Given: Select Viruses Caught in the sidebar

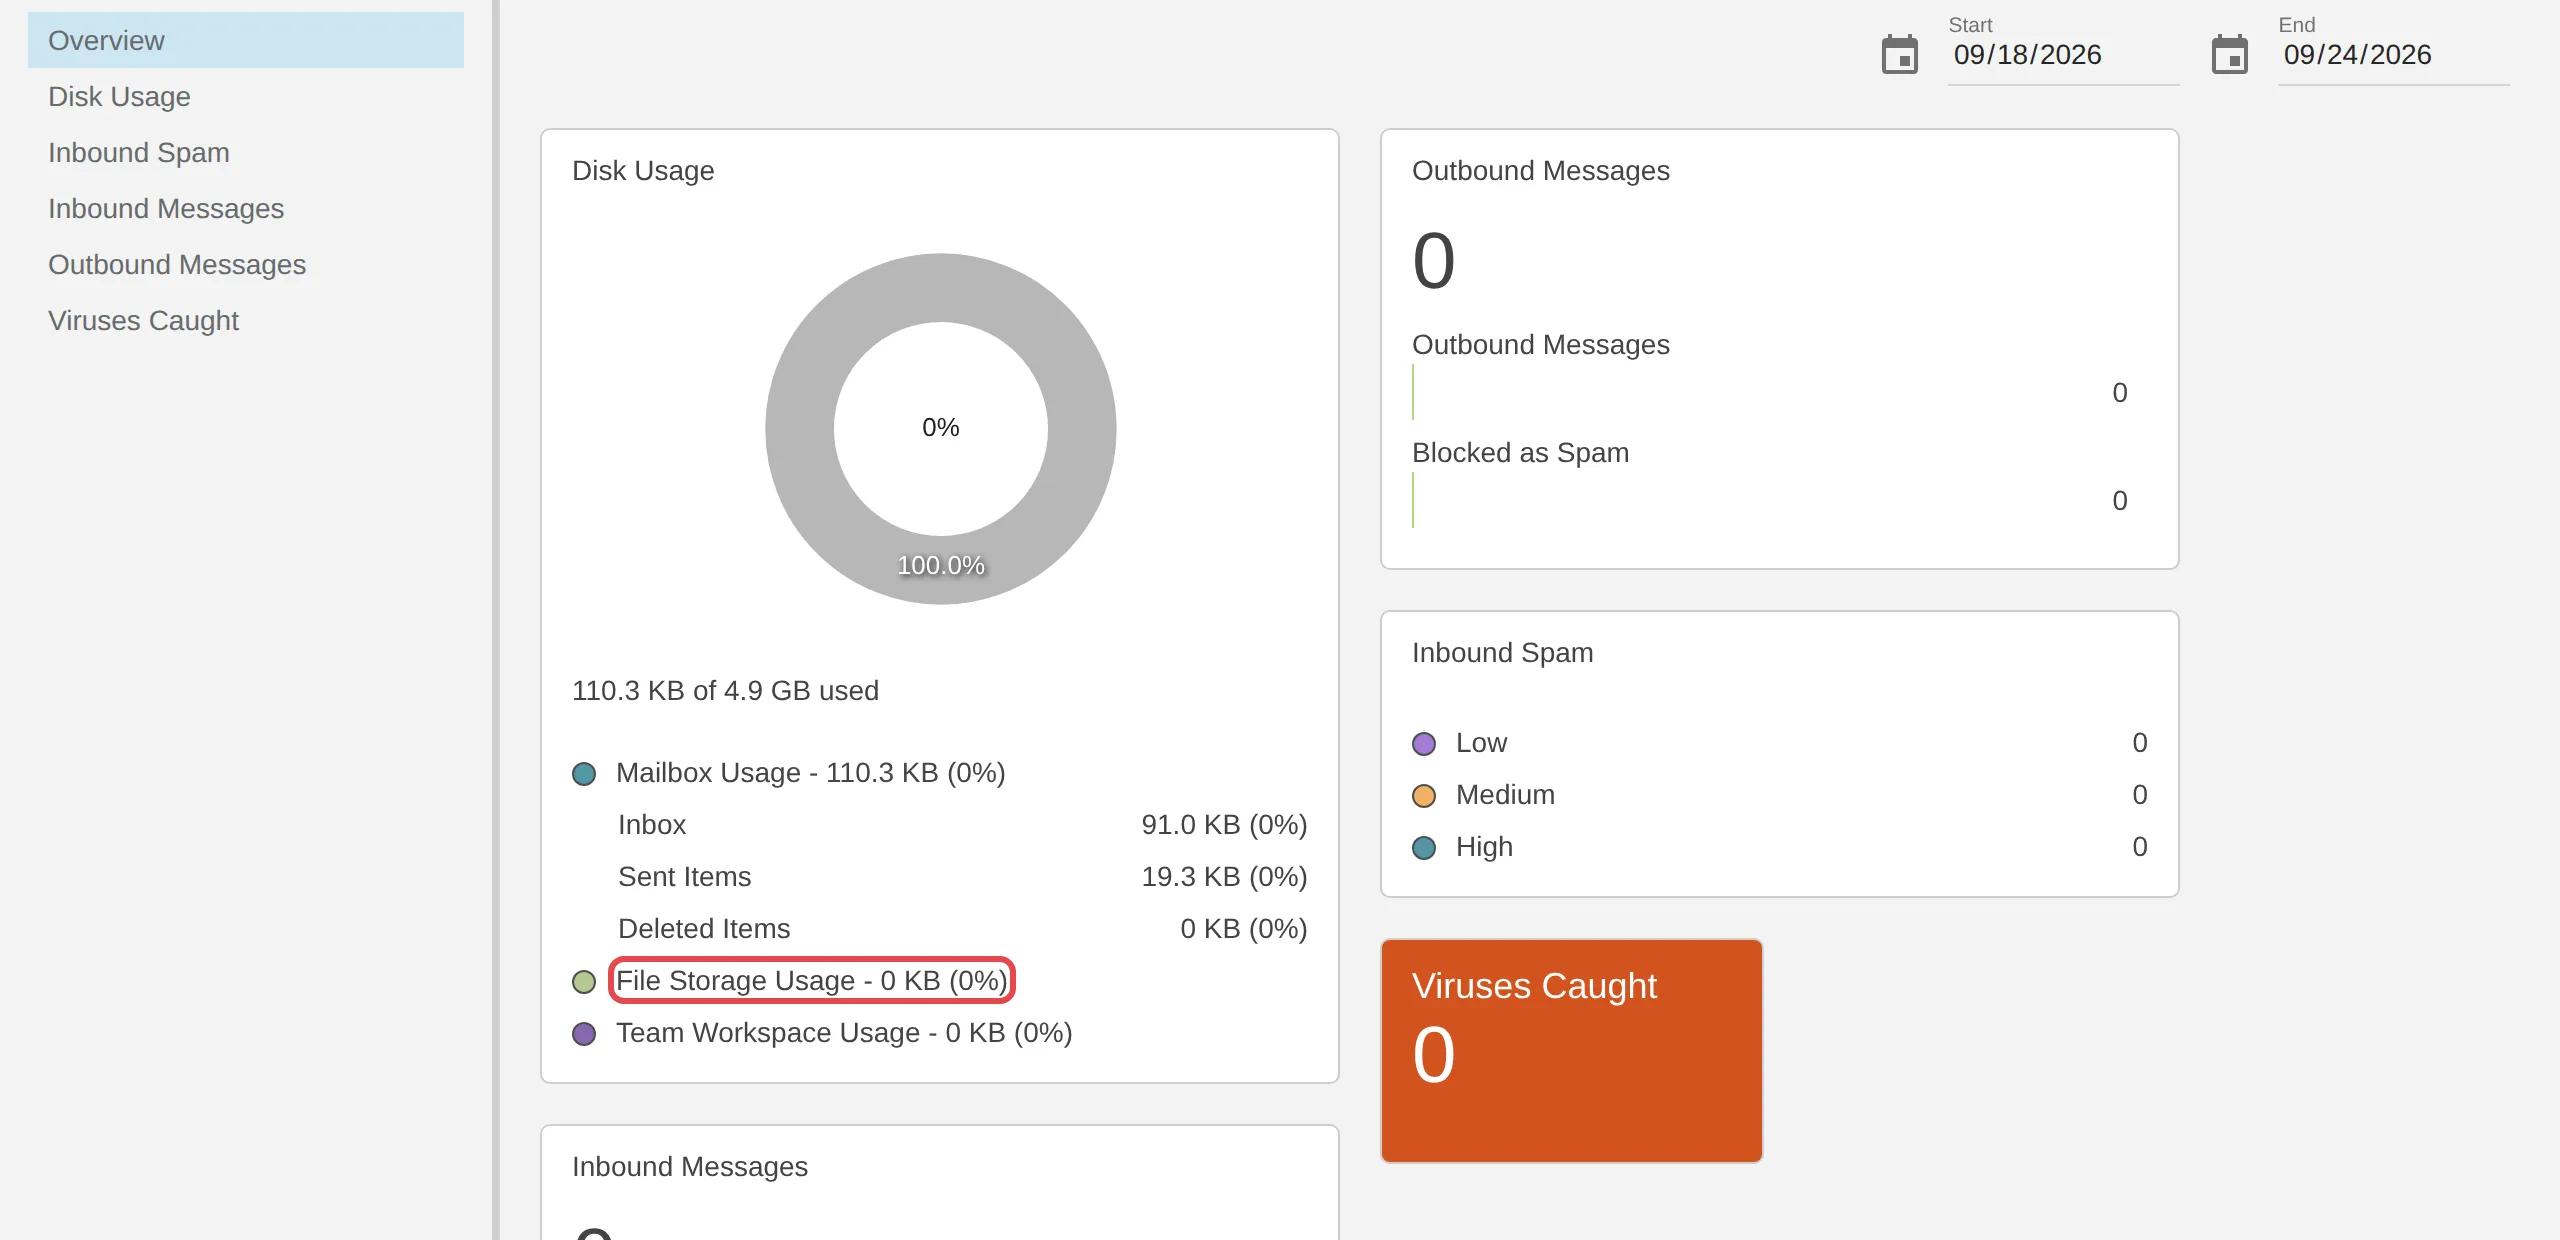Looking at the screenshot, I should (246, 320).
